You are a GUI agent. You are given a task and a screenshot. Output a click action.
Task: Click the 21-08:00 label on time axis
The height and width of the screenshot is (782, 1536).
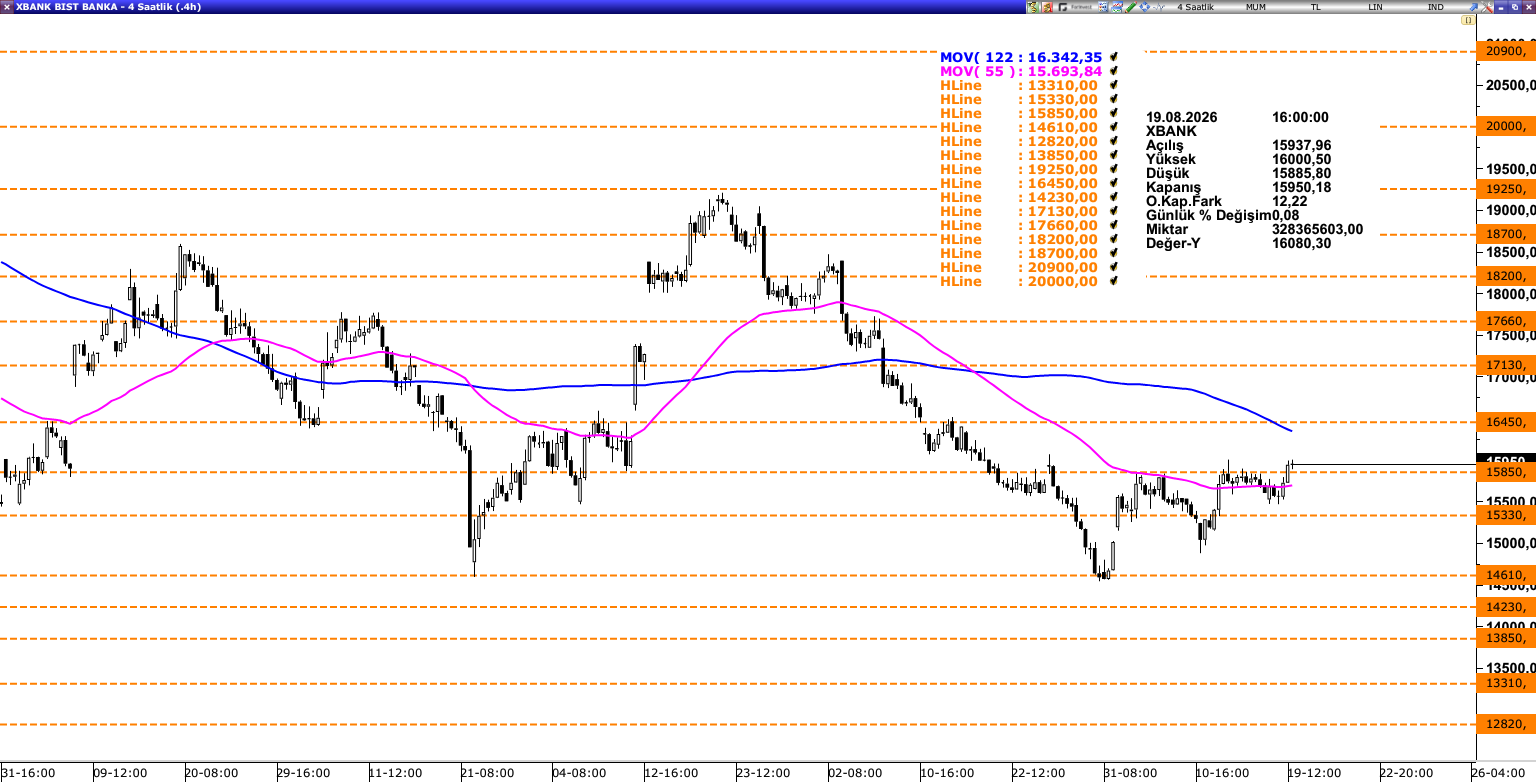pos(487,773)
